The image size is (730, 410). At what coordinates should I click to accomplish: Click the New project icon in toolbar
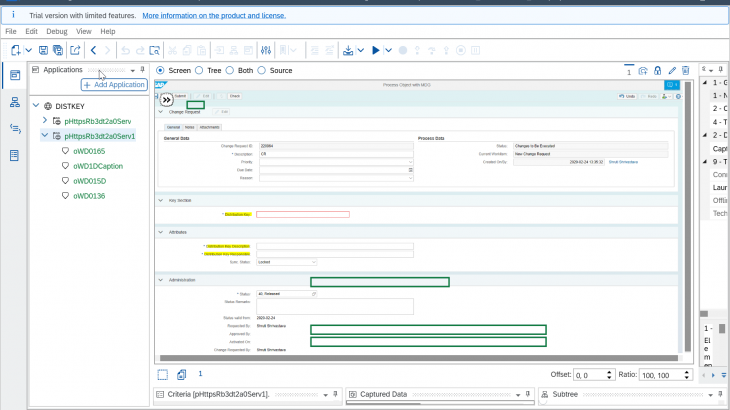(x=15, y=50)
